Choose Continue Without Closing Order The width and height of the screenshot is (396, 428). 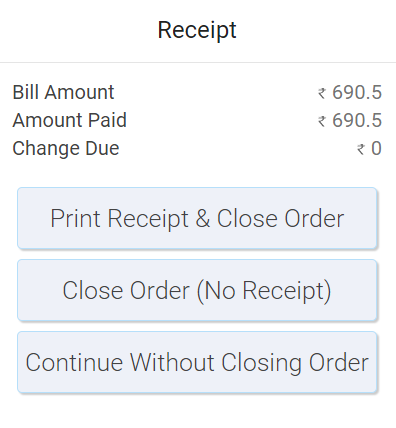(197, 362)
